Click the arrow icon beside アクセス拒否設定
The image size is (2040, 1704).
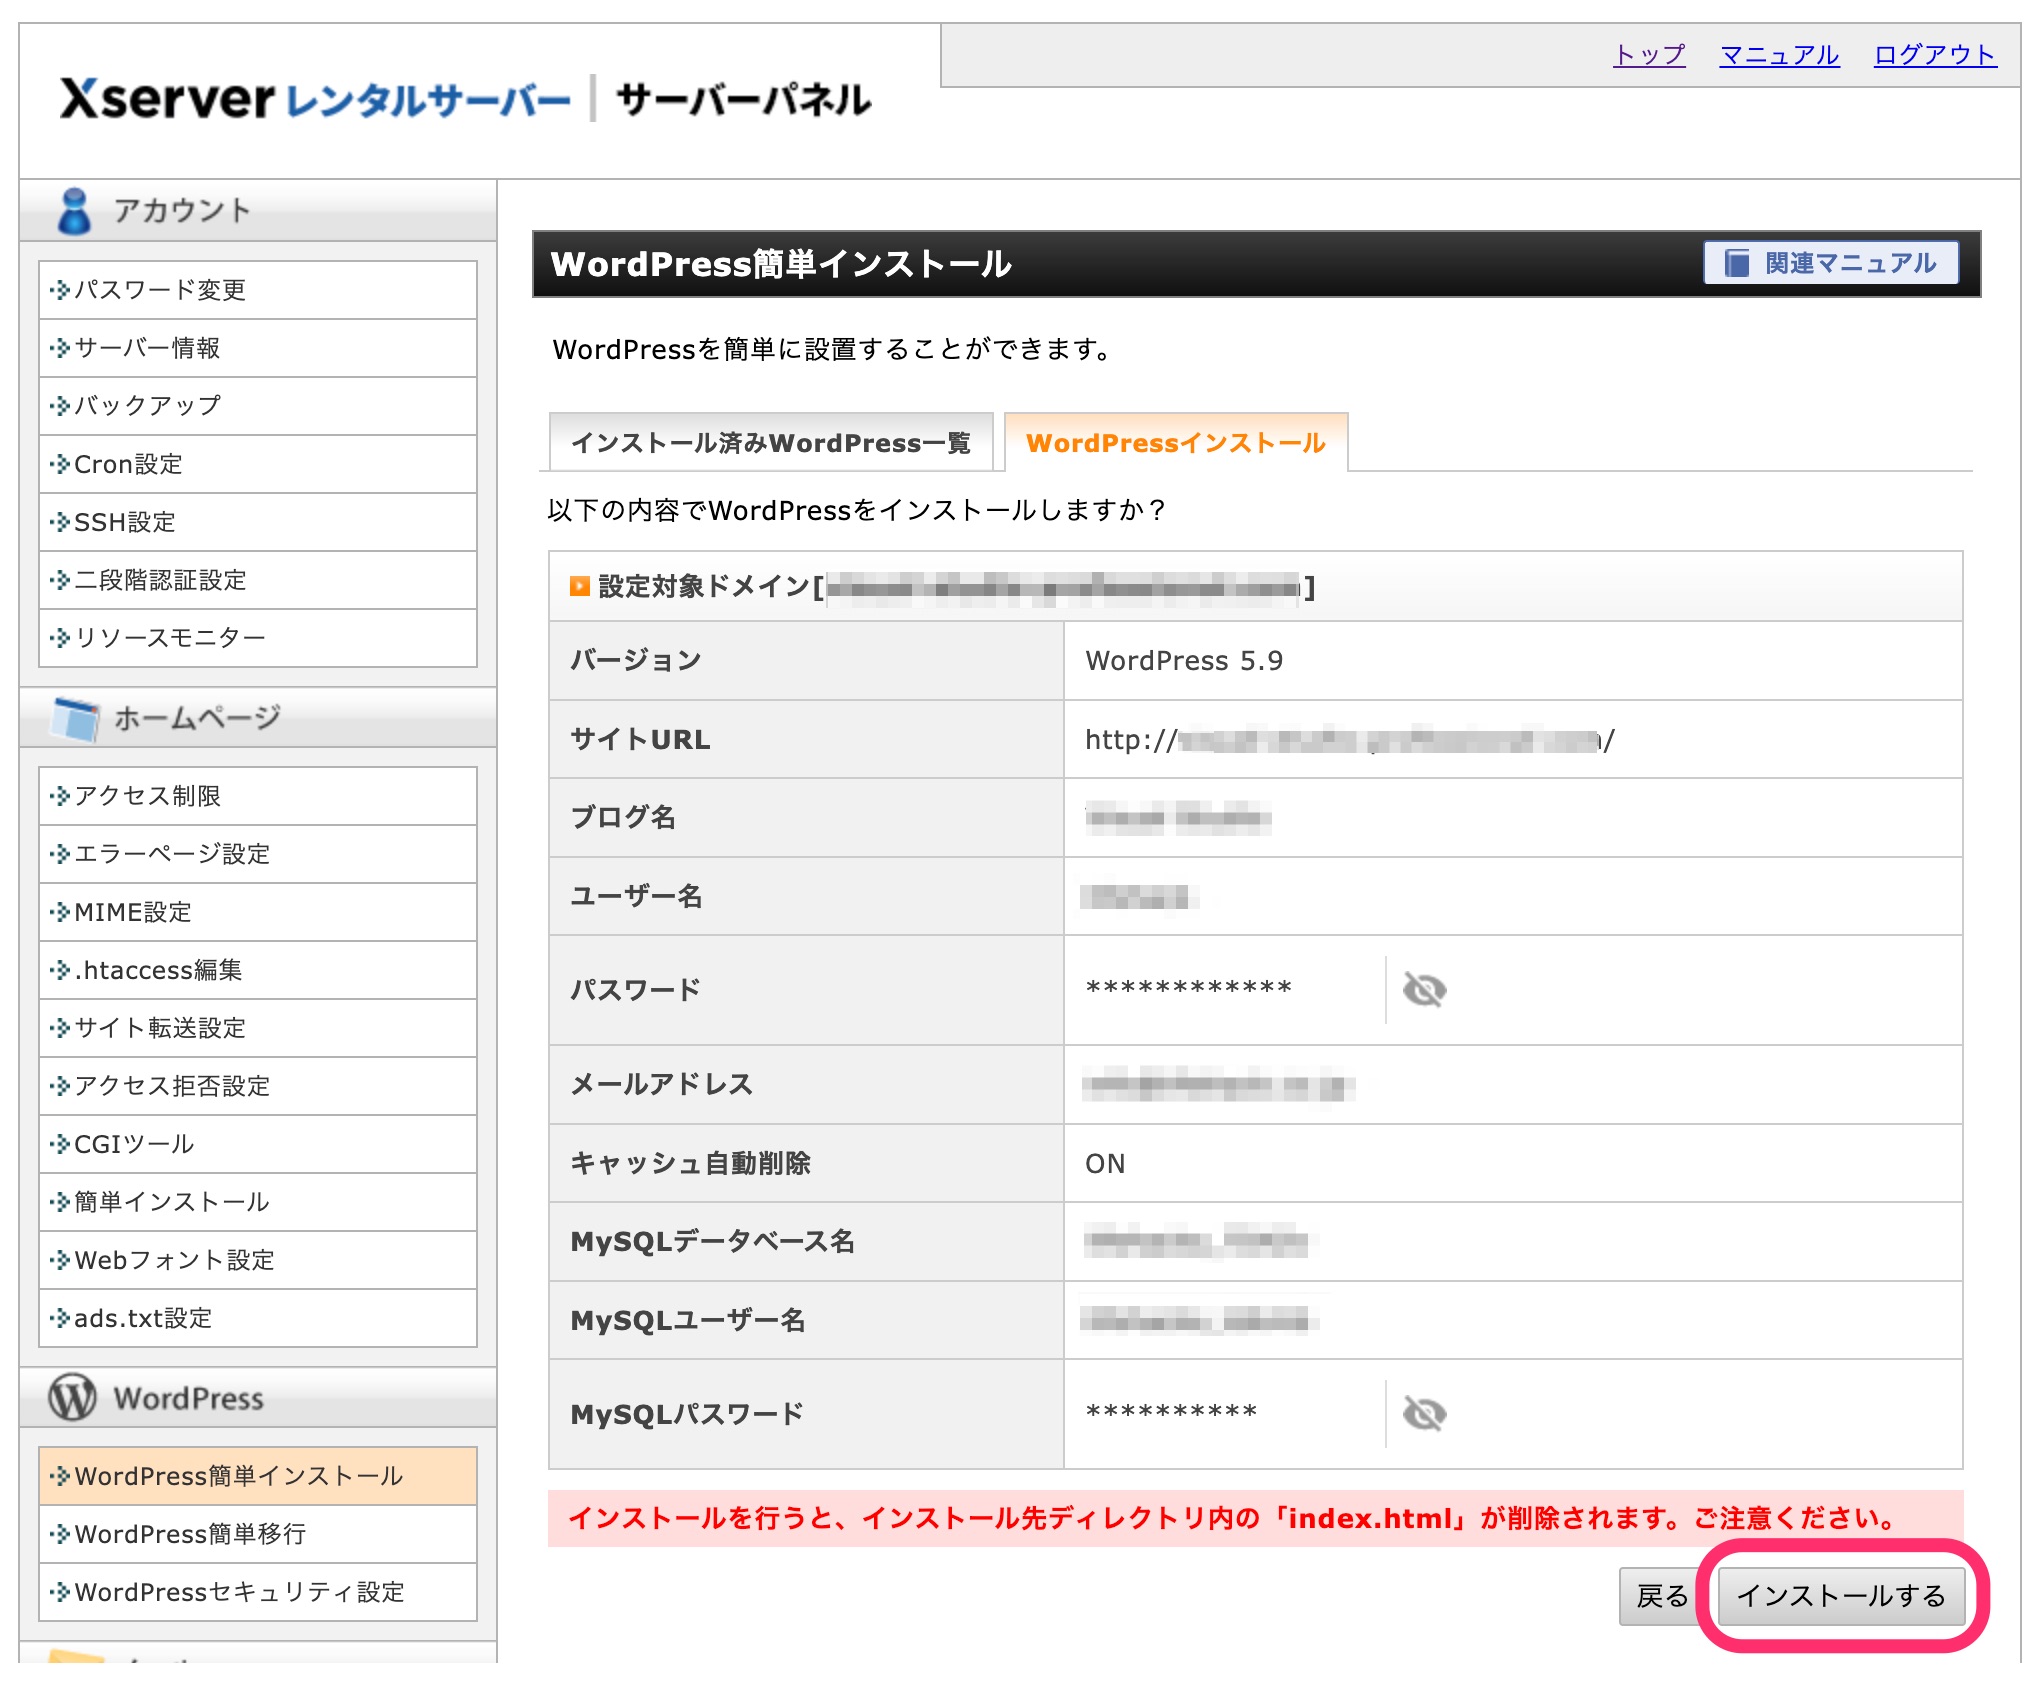click(60, 1086)
